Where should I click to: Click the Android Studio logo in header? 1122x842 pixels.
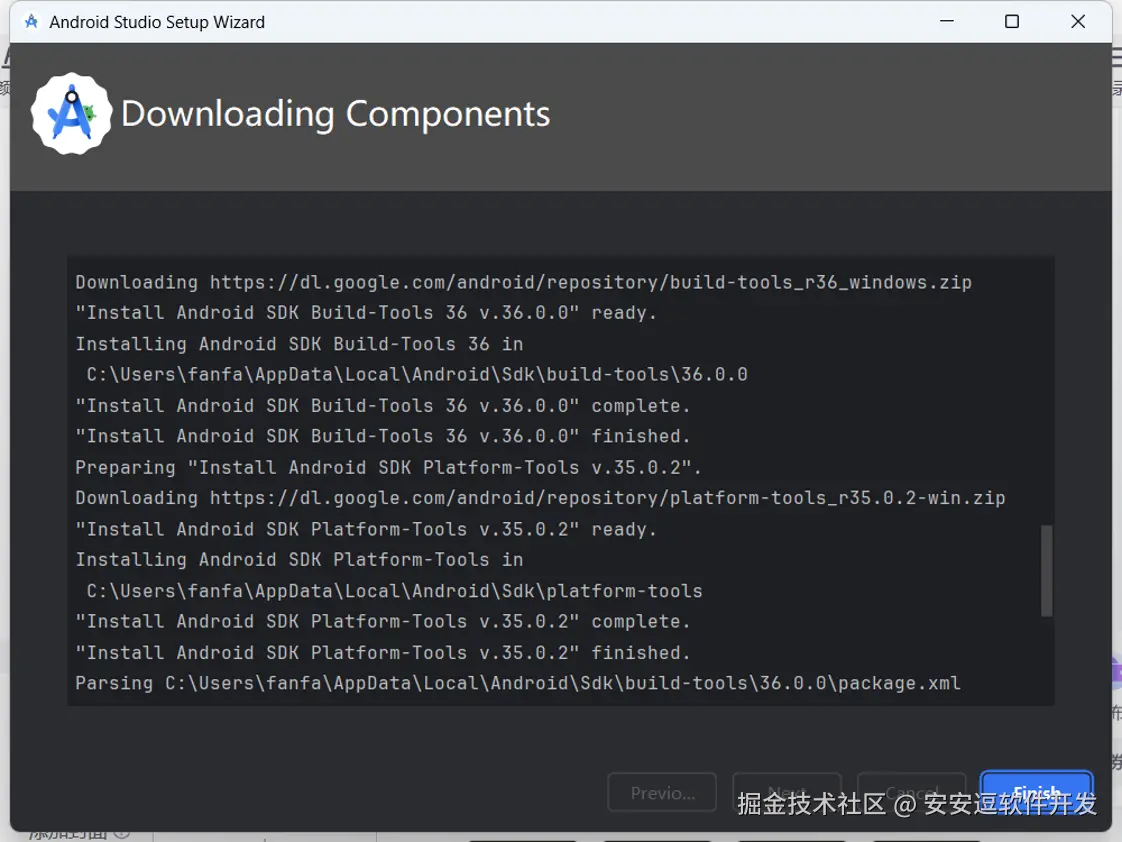(x=72, y=114)
